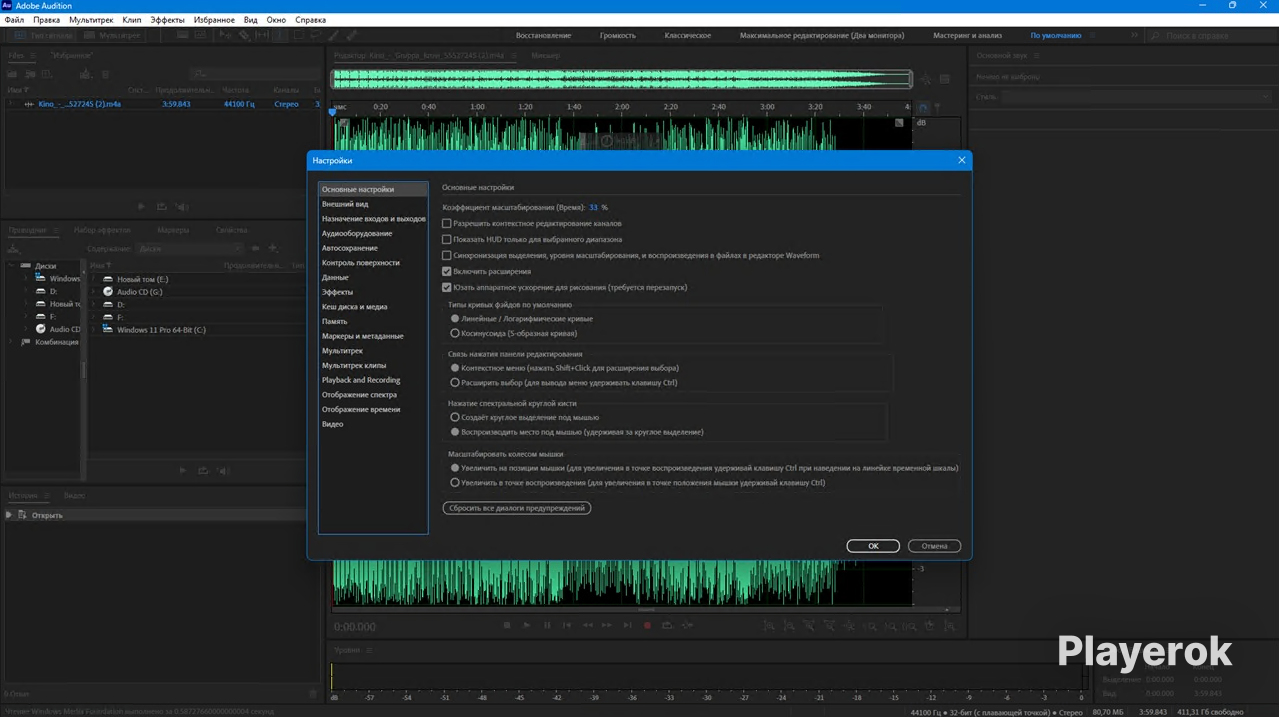Click New File icon in Files panel

48,73
